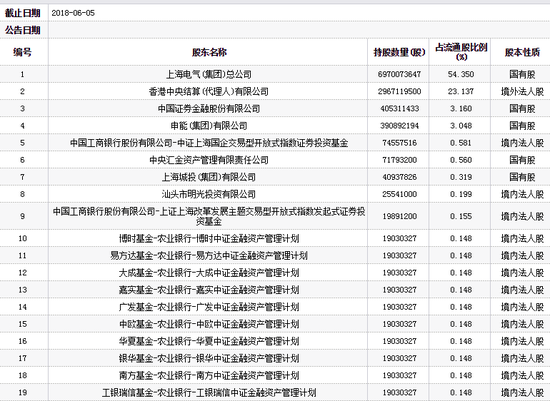Click share count 71793200

399,160
